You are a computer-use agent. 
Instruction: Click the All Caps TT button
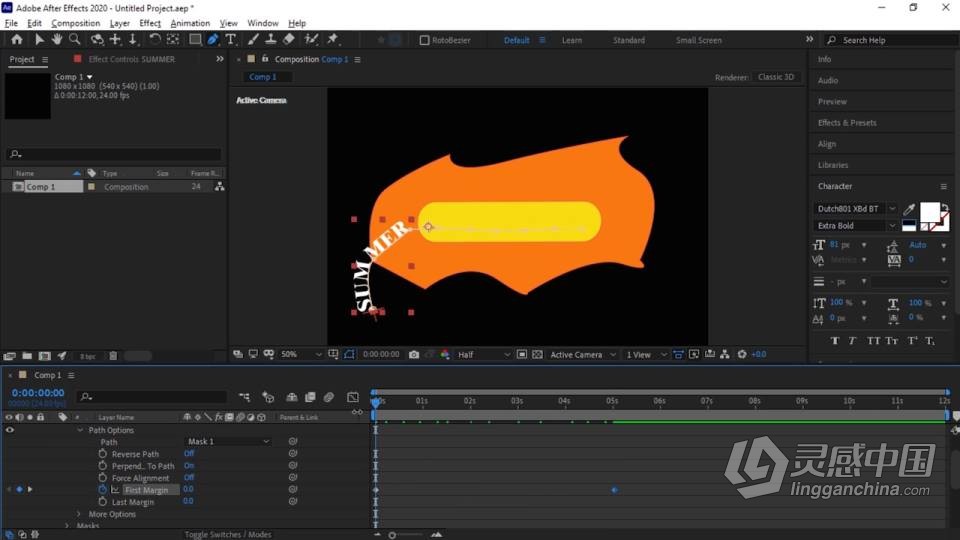point(873,341)
